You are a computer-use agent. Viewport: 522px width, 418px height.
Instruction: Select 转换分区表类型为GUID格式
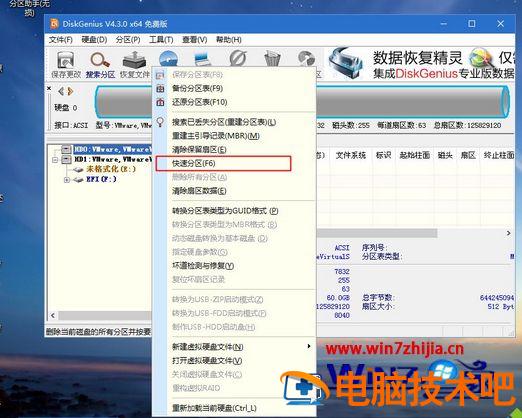pyautogui.click(x=234, y=211)
